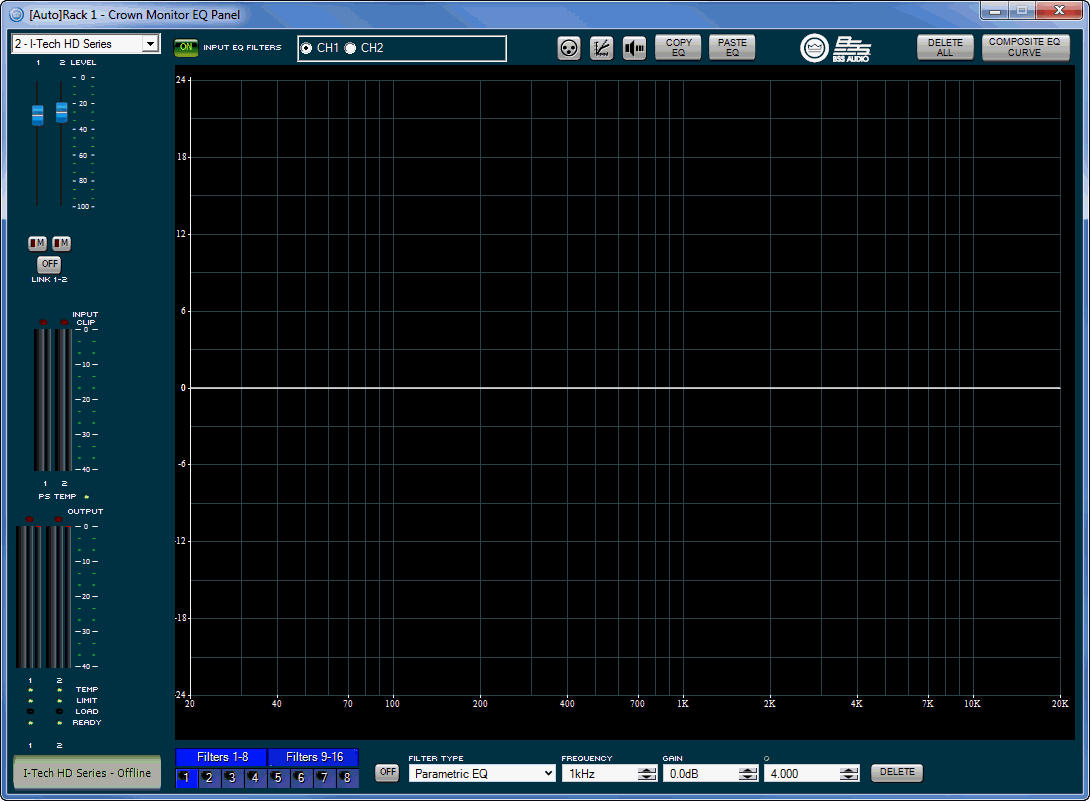Click the PS TEMP indicator label
The width and height of the screenshot is (1090, 801).
pos(57,496)
